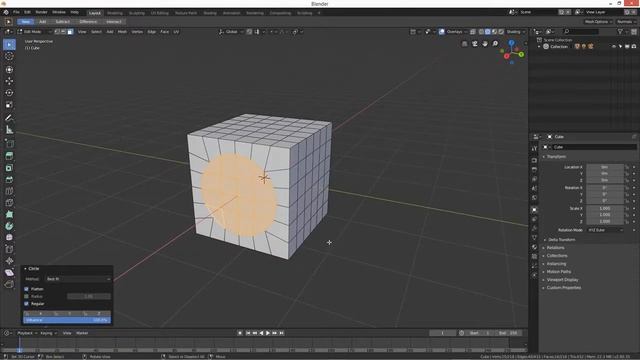Select the Annotate pencil tool

[x=9, y=118]
